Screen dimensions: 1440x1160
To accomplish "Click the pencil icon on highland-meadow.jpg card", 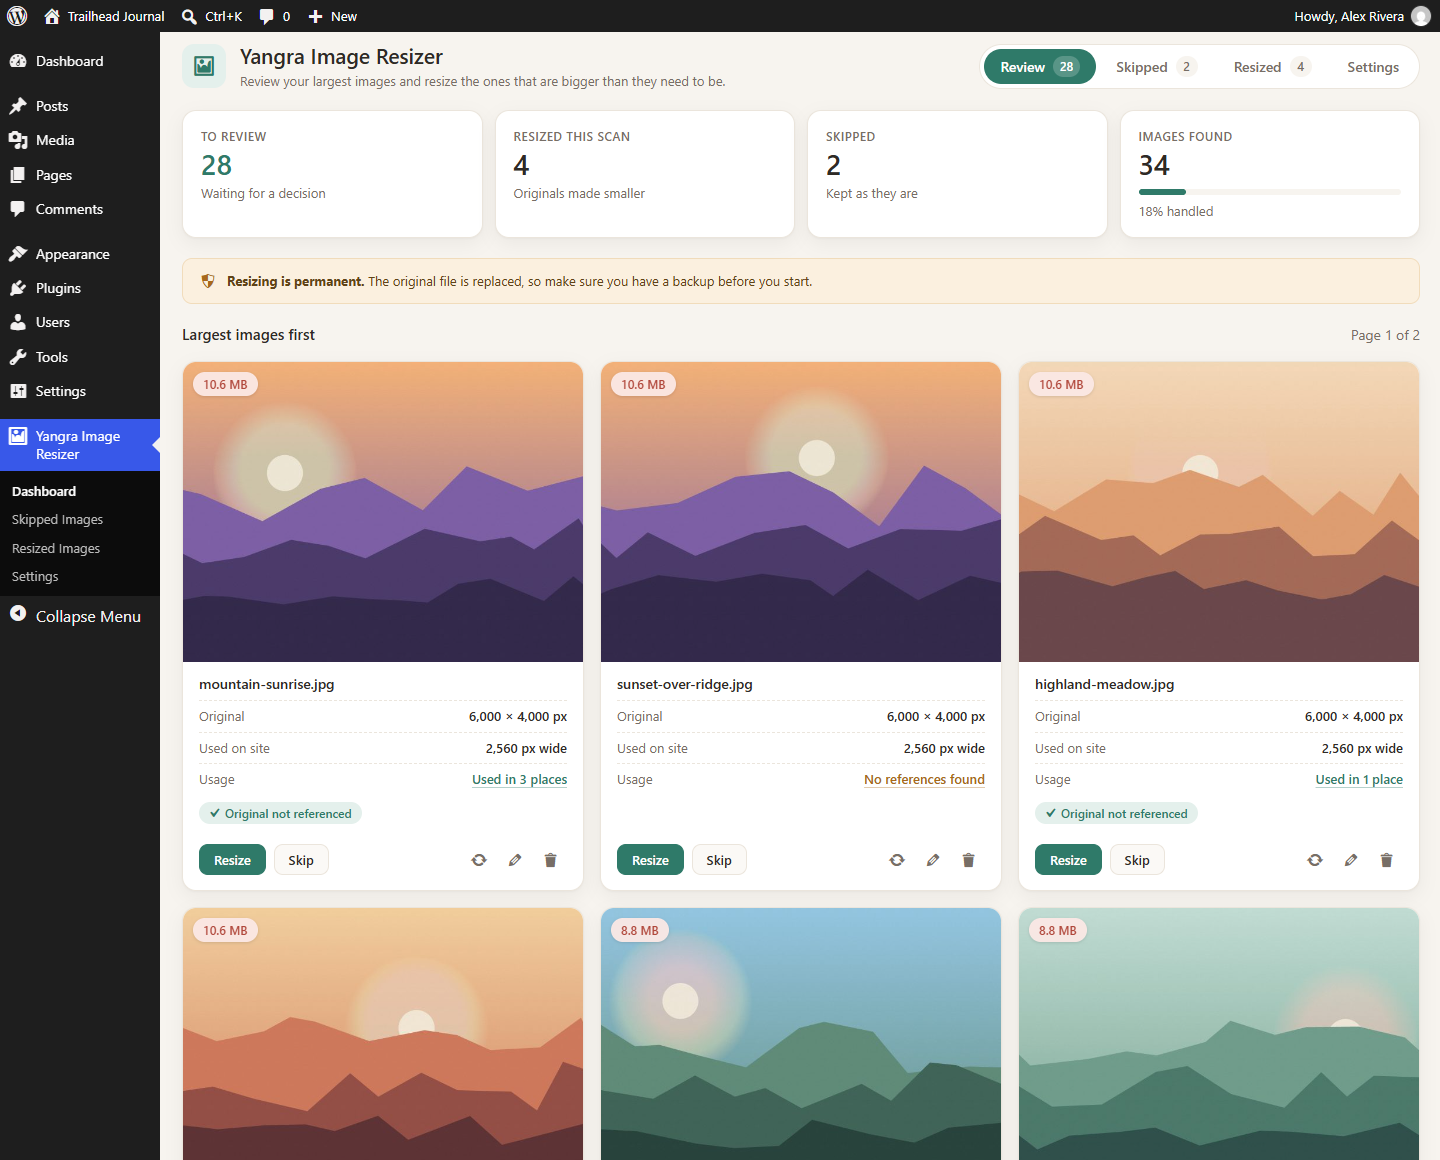I will pyautogui.click(x=1351, y=860).
